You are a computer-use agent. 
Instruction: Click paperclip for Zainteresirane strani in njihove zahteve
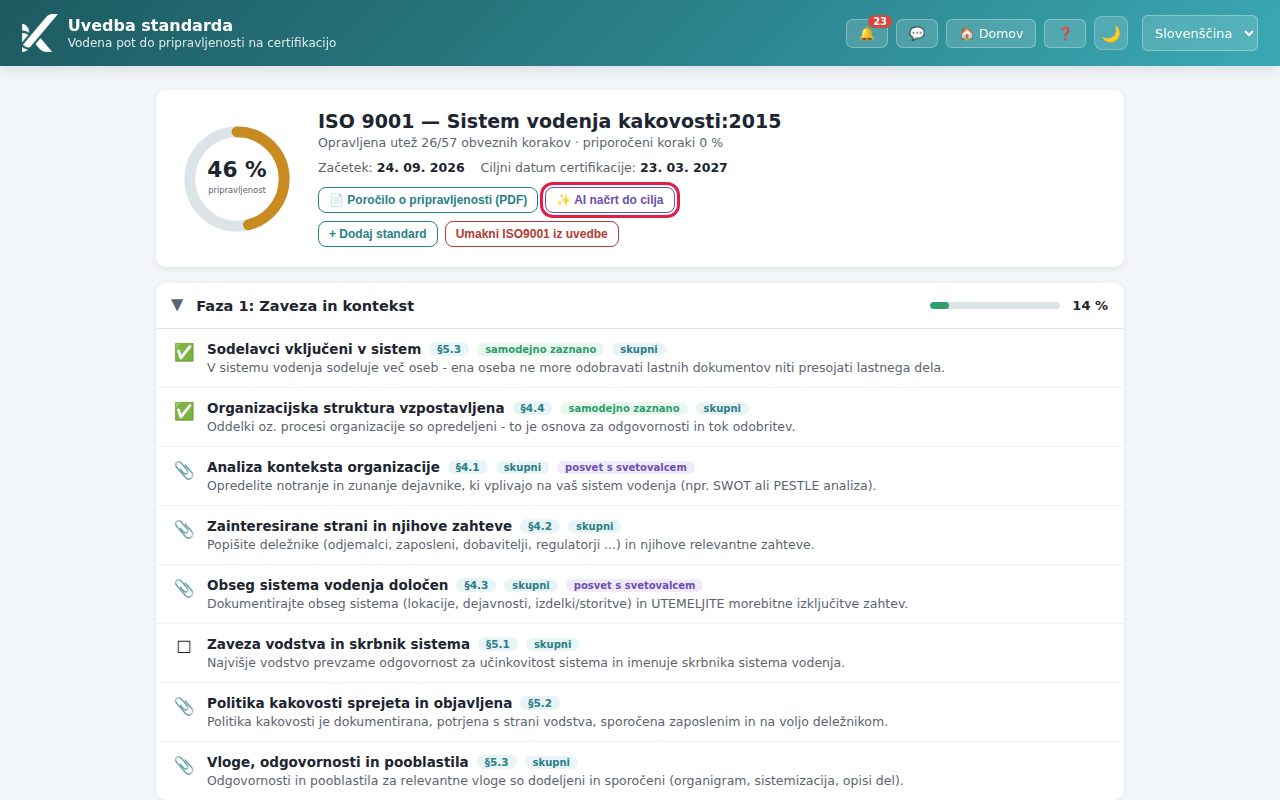click(x=184, y=529)
